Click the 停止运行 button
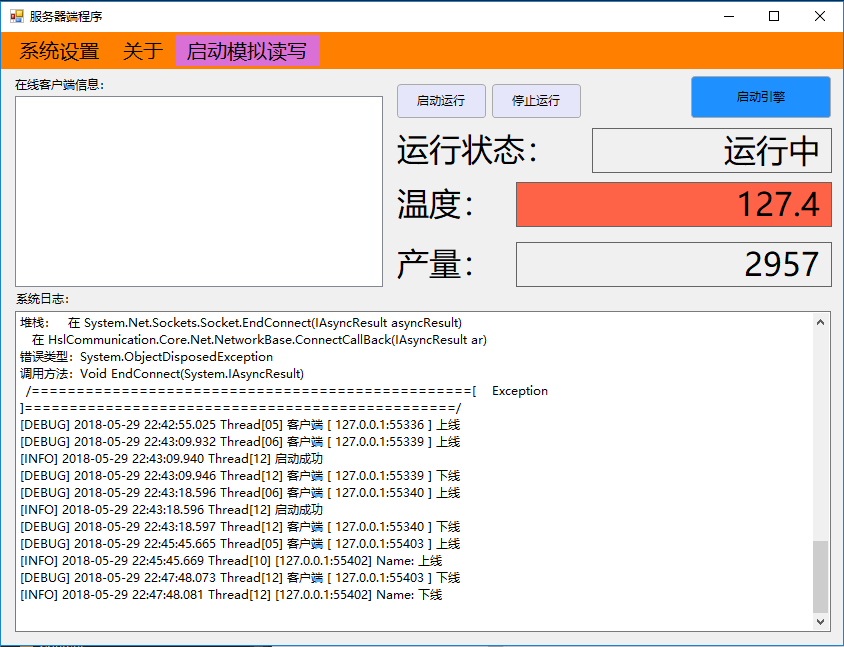The width and height of the screenshot is (844, 647). coord(536,101)
